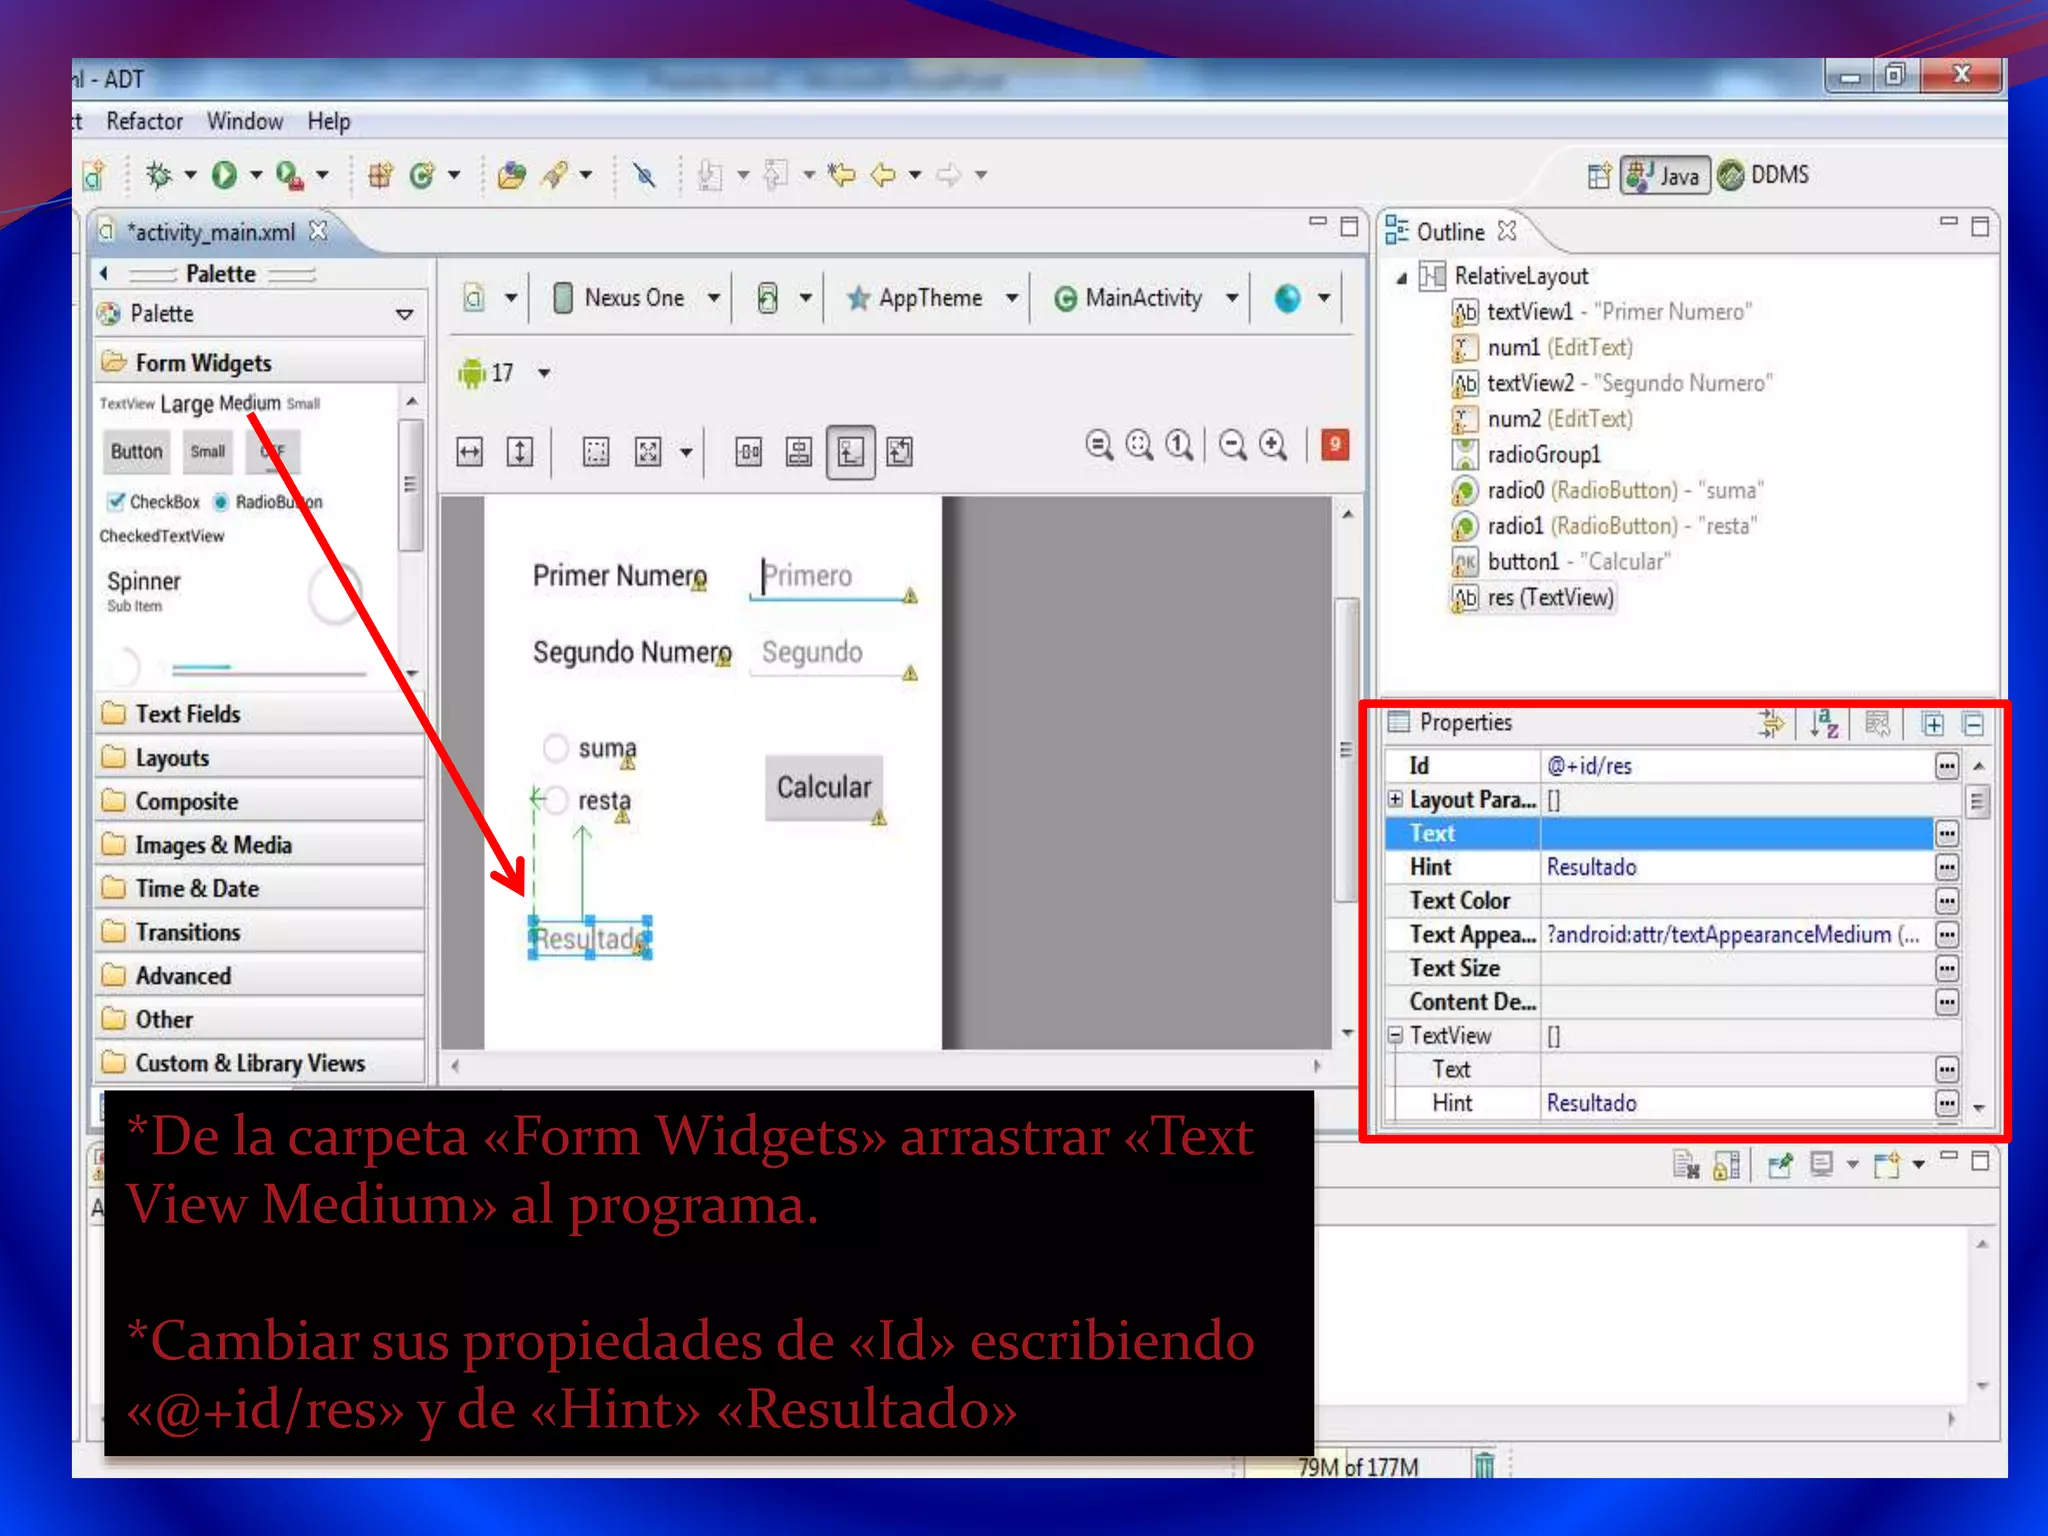Click the Android API 17 icon
This screenshot has width=2048, height=1536.
click(x=470, y=373)
